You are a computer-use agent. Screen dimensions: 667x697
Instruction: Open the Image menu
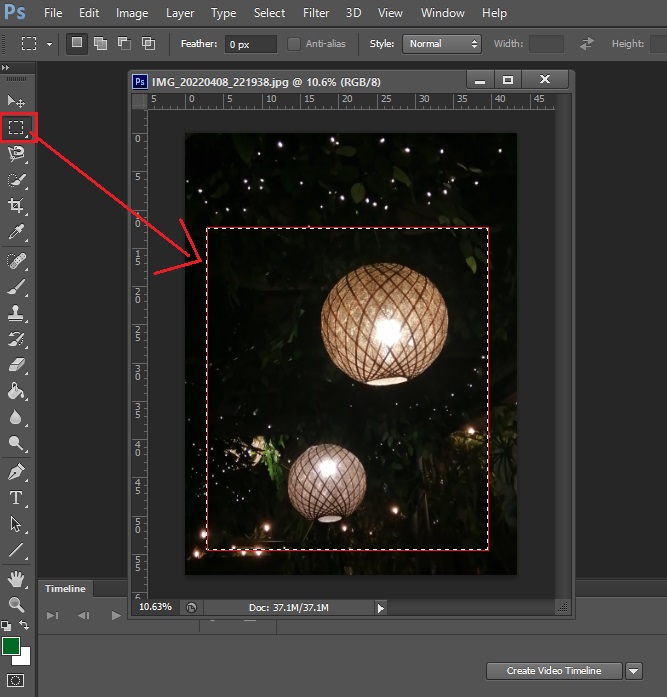point(132,13)
